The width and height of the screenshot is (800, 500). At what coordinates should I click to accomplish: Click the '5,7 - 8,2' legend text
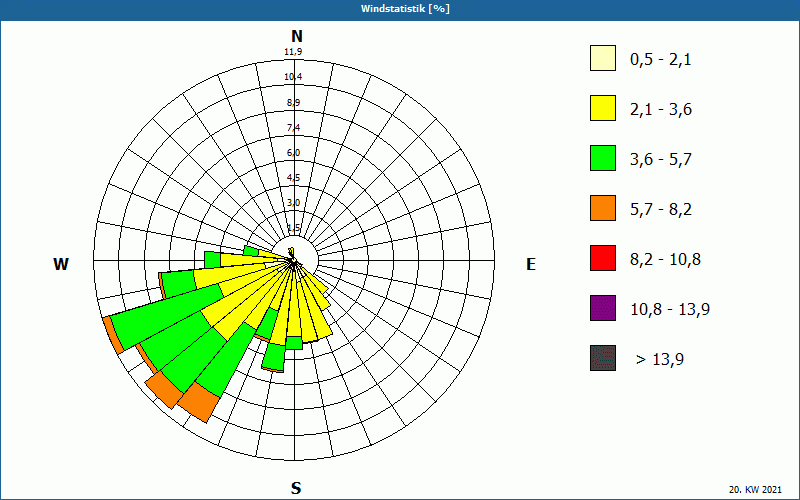(x=661, y=210)
